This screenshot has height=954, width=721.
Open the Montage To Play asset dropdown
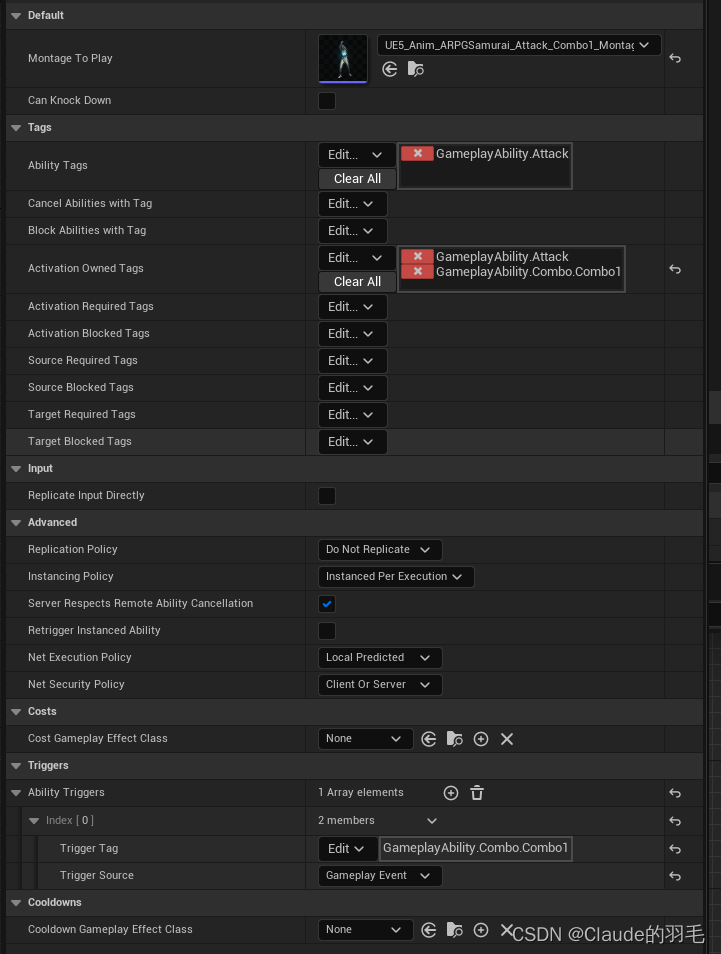pos(519,45)
